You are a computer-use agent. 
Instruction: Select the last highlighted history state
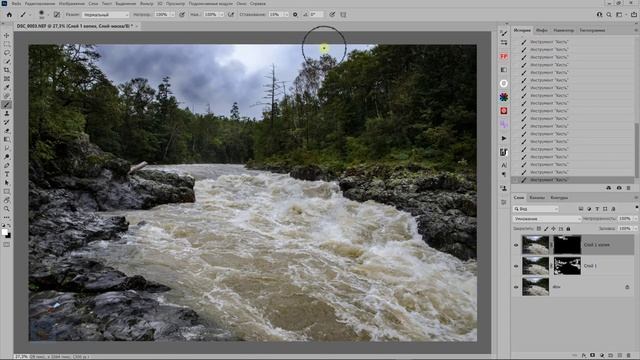pos(573,180)
